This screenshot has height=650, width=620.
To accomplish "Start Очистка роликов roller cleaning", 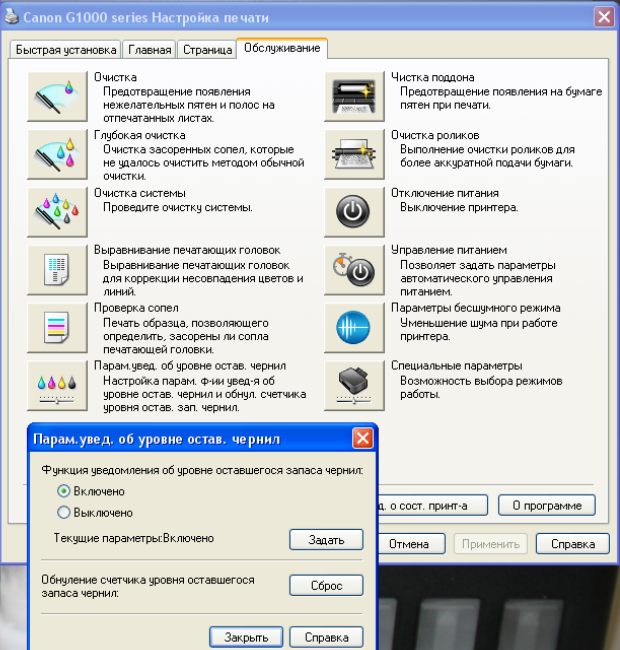I will click(354, 154).
